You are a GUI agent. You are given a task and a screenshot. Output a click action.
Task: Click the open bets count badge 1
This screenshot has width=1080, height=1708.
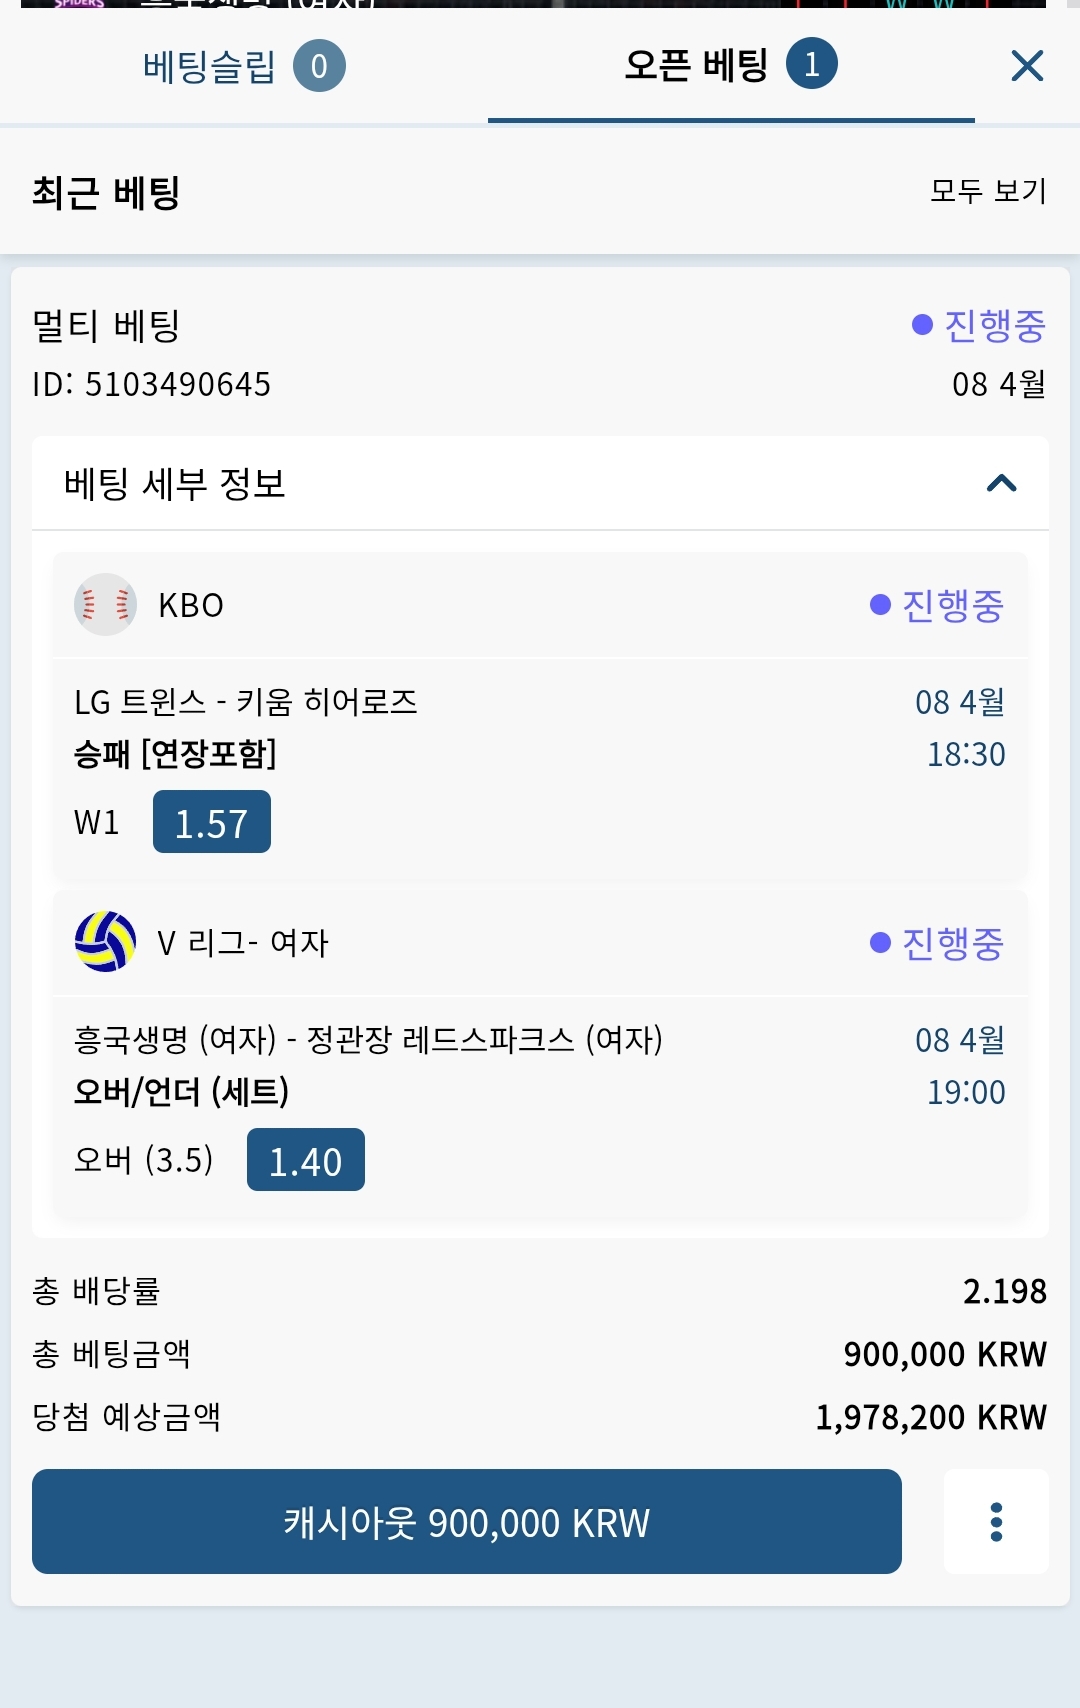click(811, 64)
